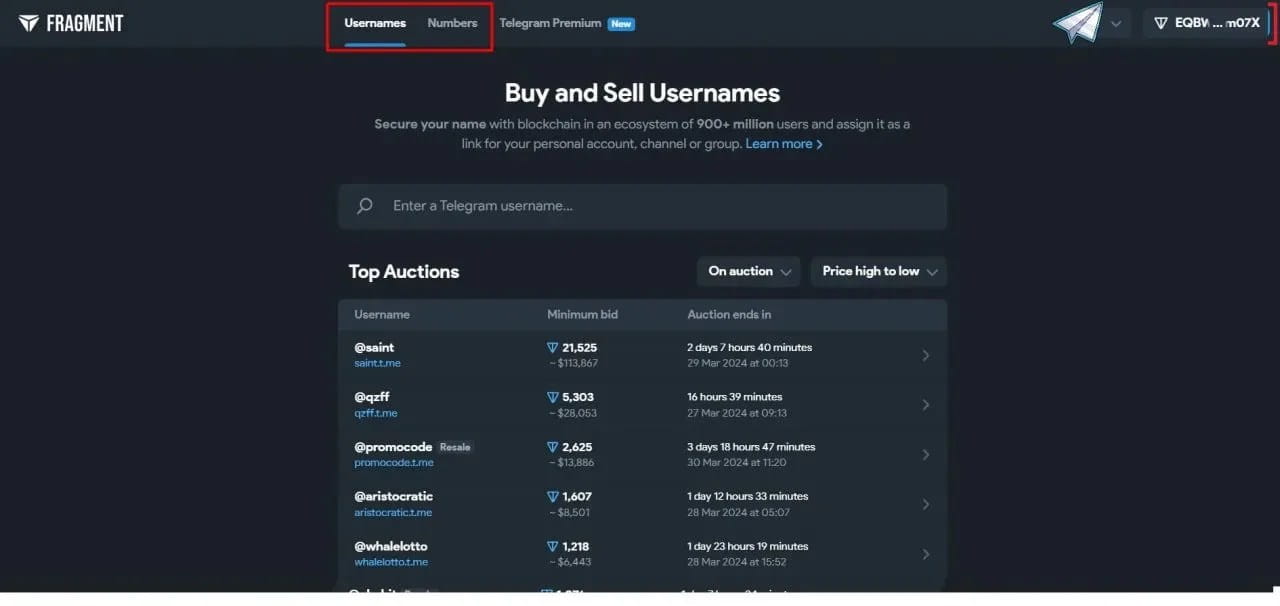Viewport: 1280px width, 606px height.
Task: Open @qzff row arrow chevron
Action: coord(925,405)
